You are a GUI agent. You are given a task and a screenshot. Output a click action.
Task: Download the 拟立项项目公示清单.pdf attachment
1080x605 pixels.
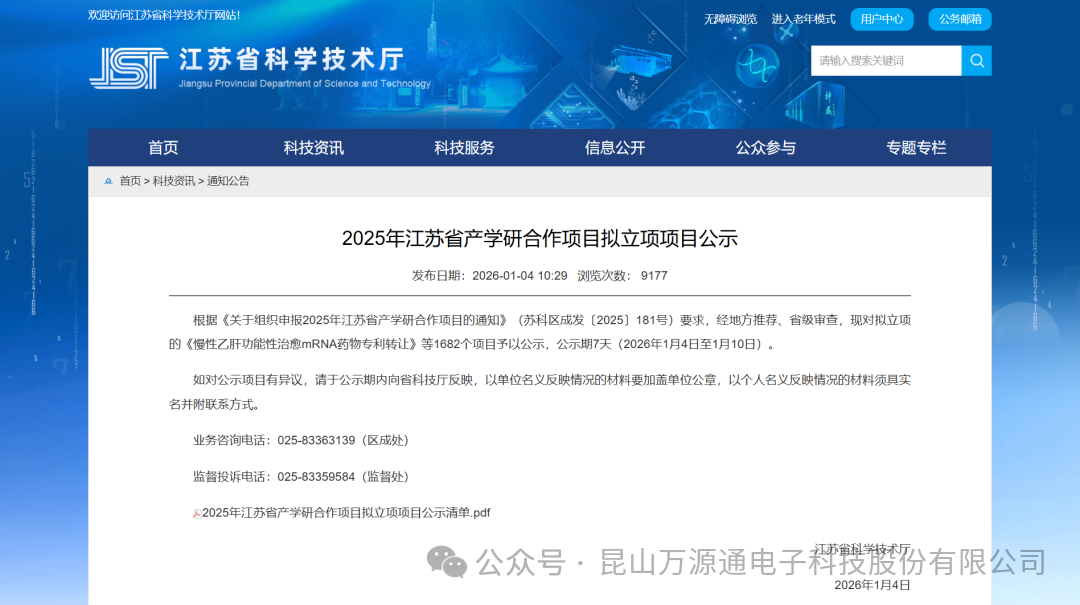click(x=346, y=513)
